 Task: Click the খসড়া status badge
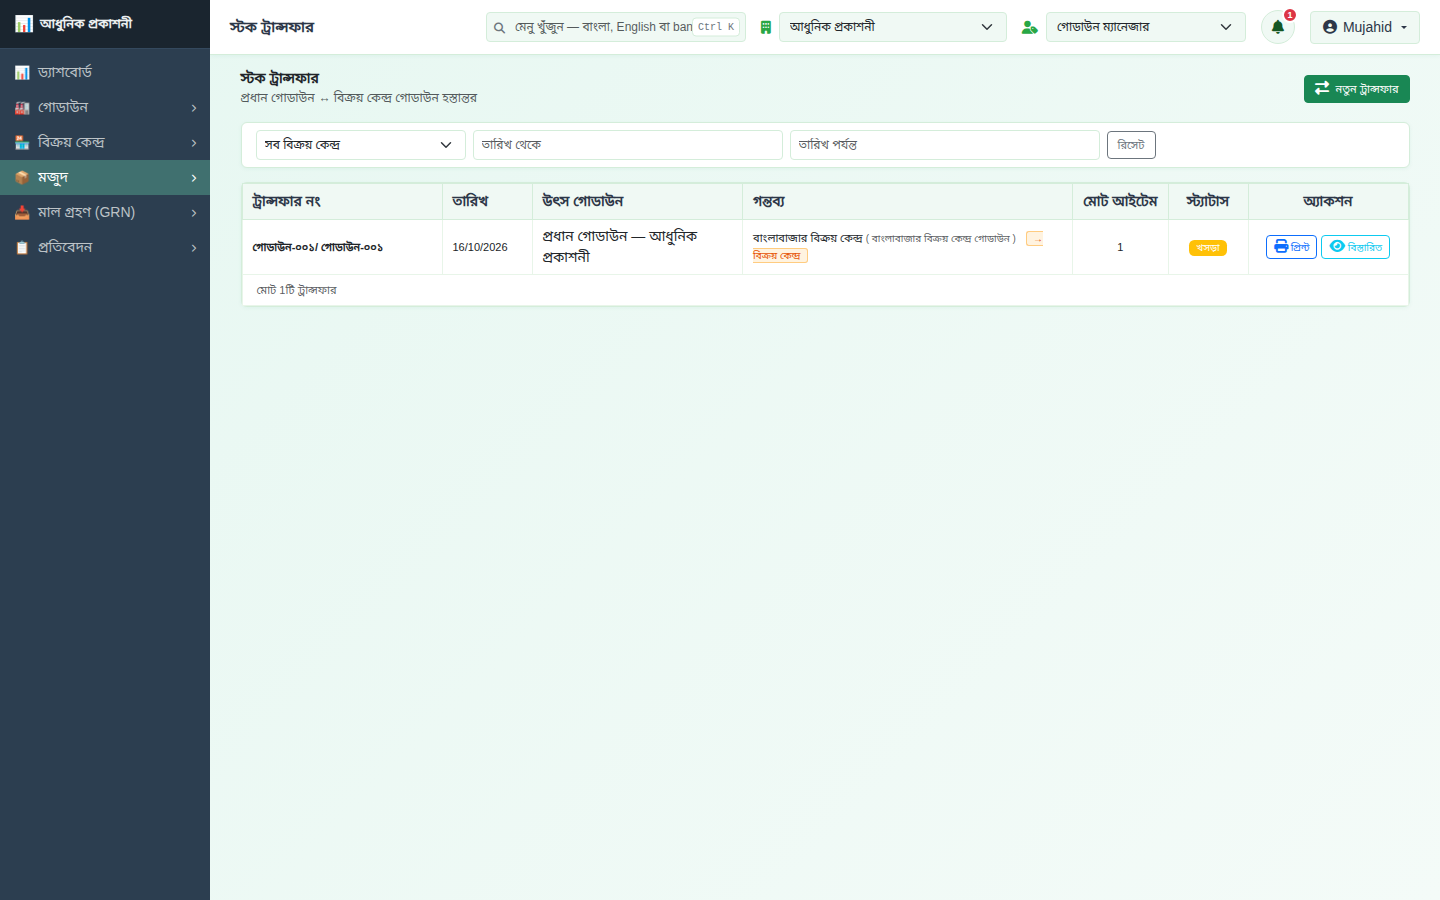point(1208,248)
